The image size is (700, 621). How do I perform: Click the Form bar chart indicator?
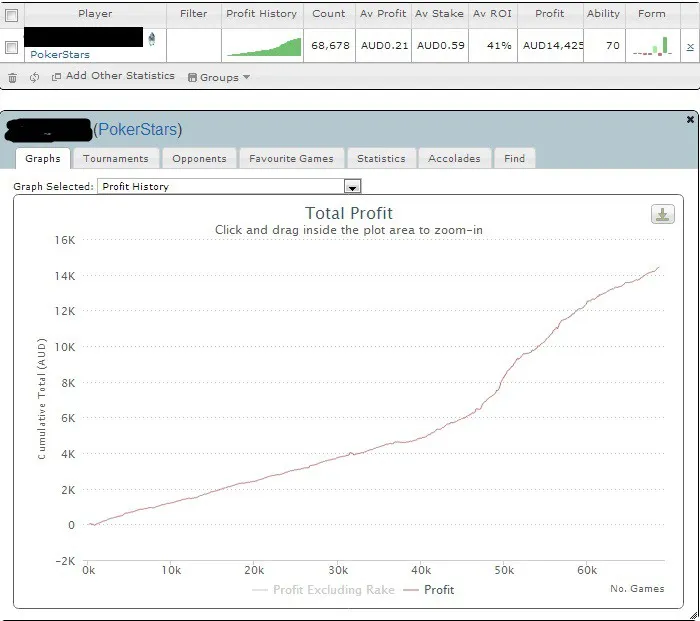click(651, 46)
